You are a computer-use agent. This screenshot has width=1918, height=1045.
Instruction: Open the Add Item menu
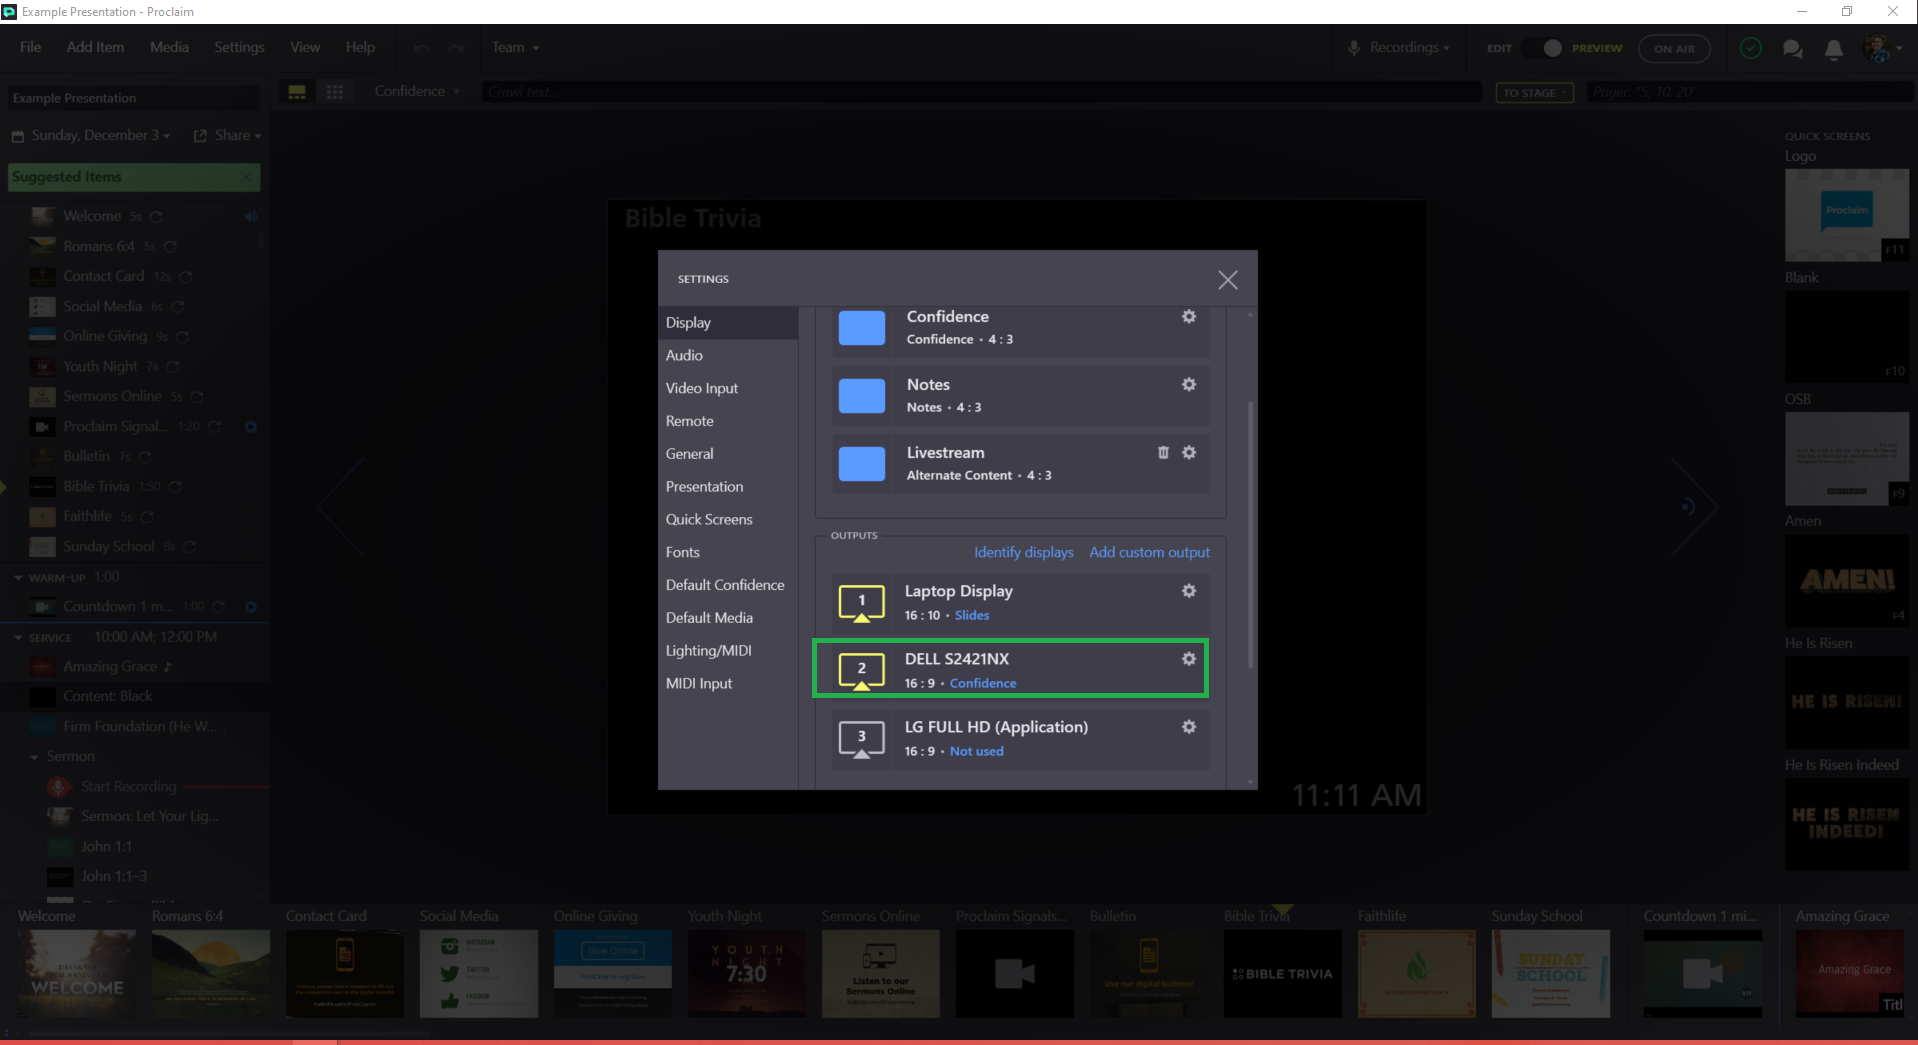tap(95, 47)
